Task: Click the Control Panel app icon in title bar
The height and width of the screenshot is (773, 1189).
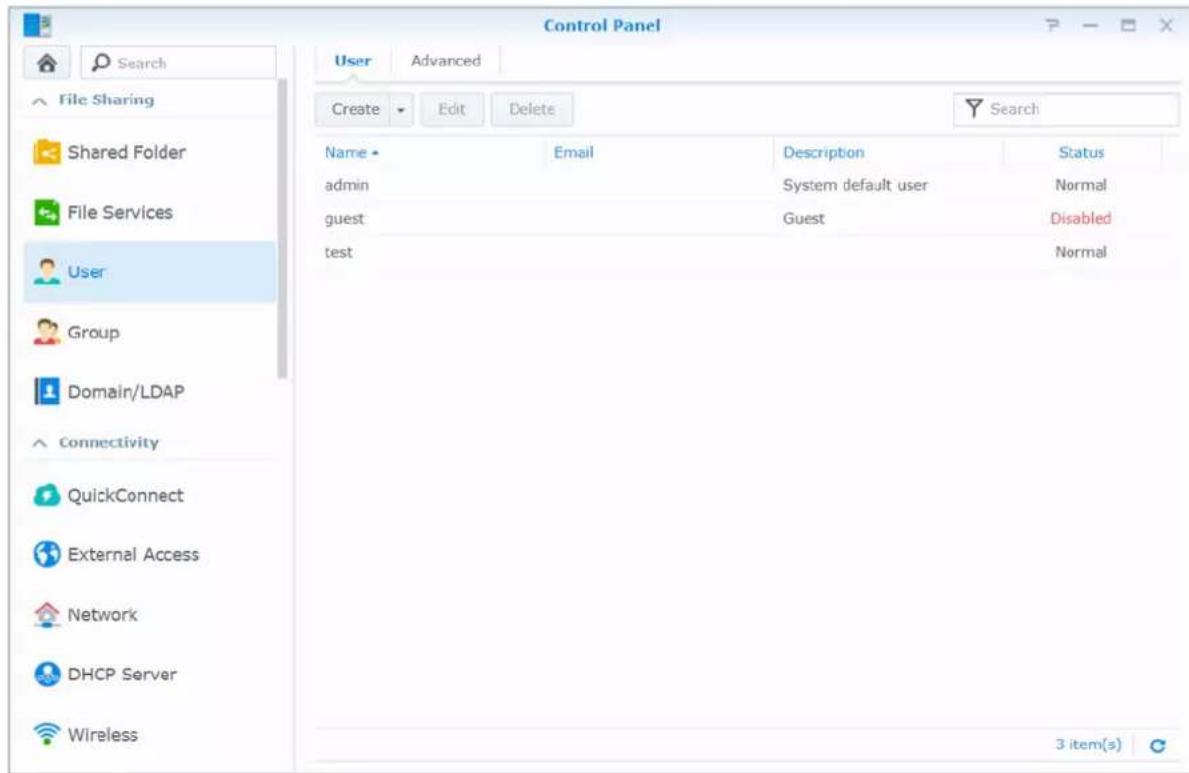Action: click(x=37, y=25)
